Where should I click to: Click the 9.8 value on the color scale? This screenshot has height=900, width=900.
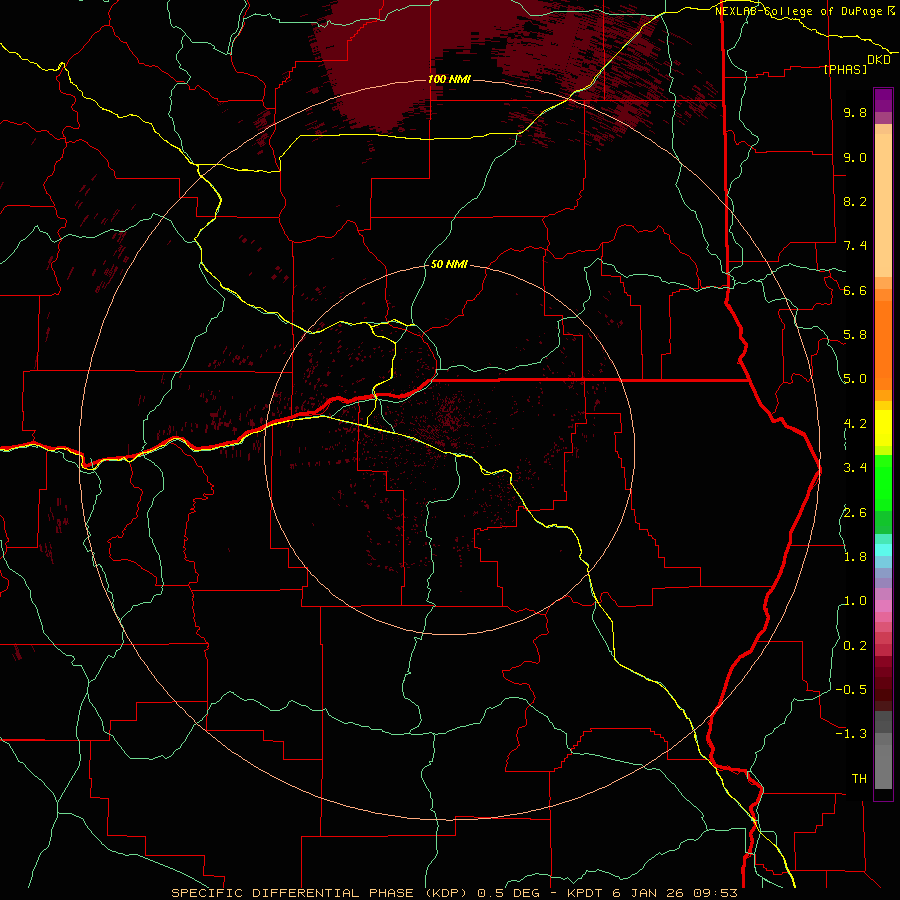click(855, 113)
